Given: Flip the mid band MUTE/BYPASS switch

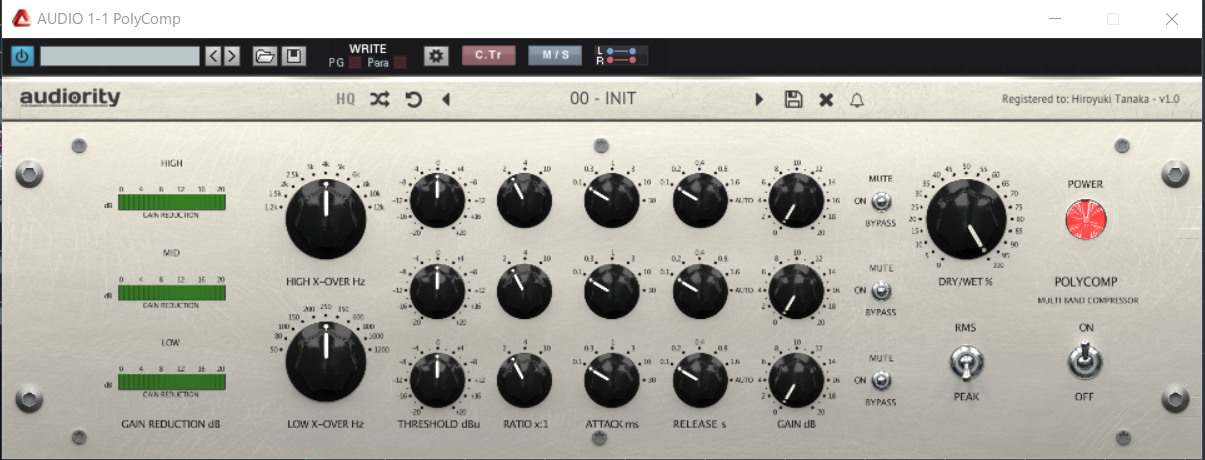Looking at the screenshot, I should 881,291.
